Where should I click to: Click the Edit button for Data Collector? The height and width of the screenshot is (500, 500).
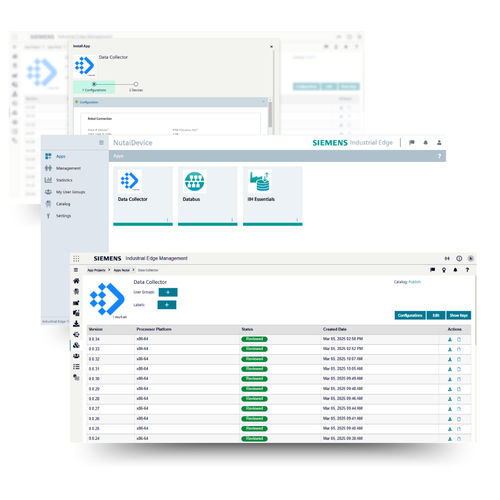click(436, 315)
